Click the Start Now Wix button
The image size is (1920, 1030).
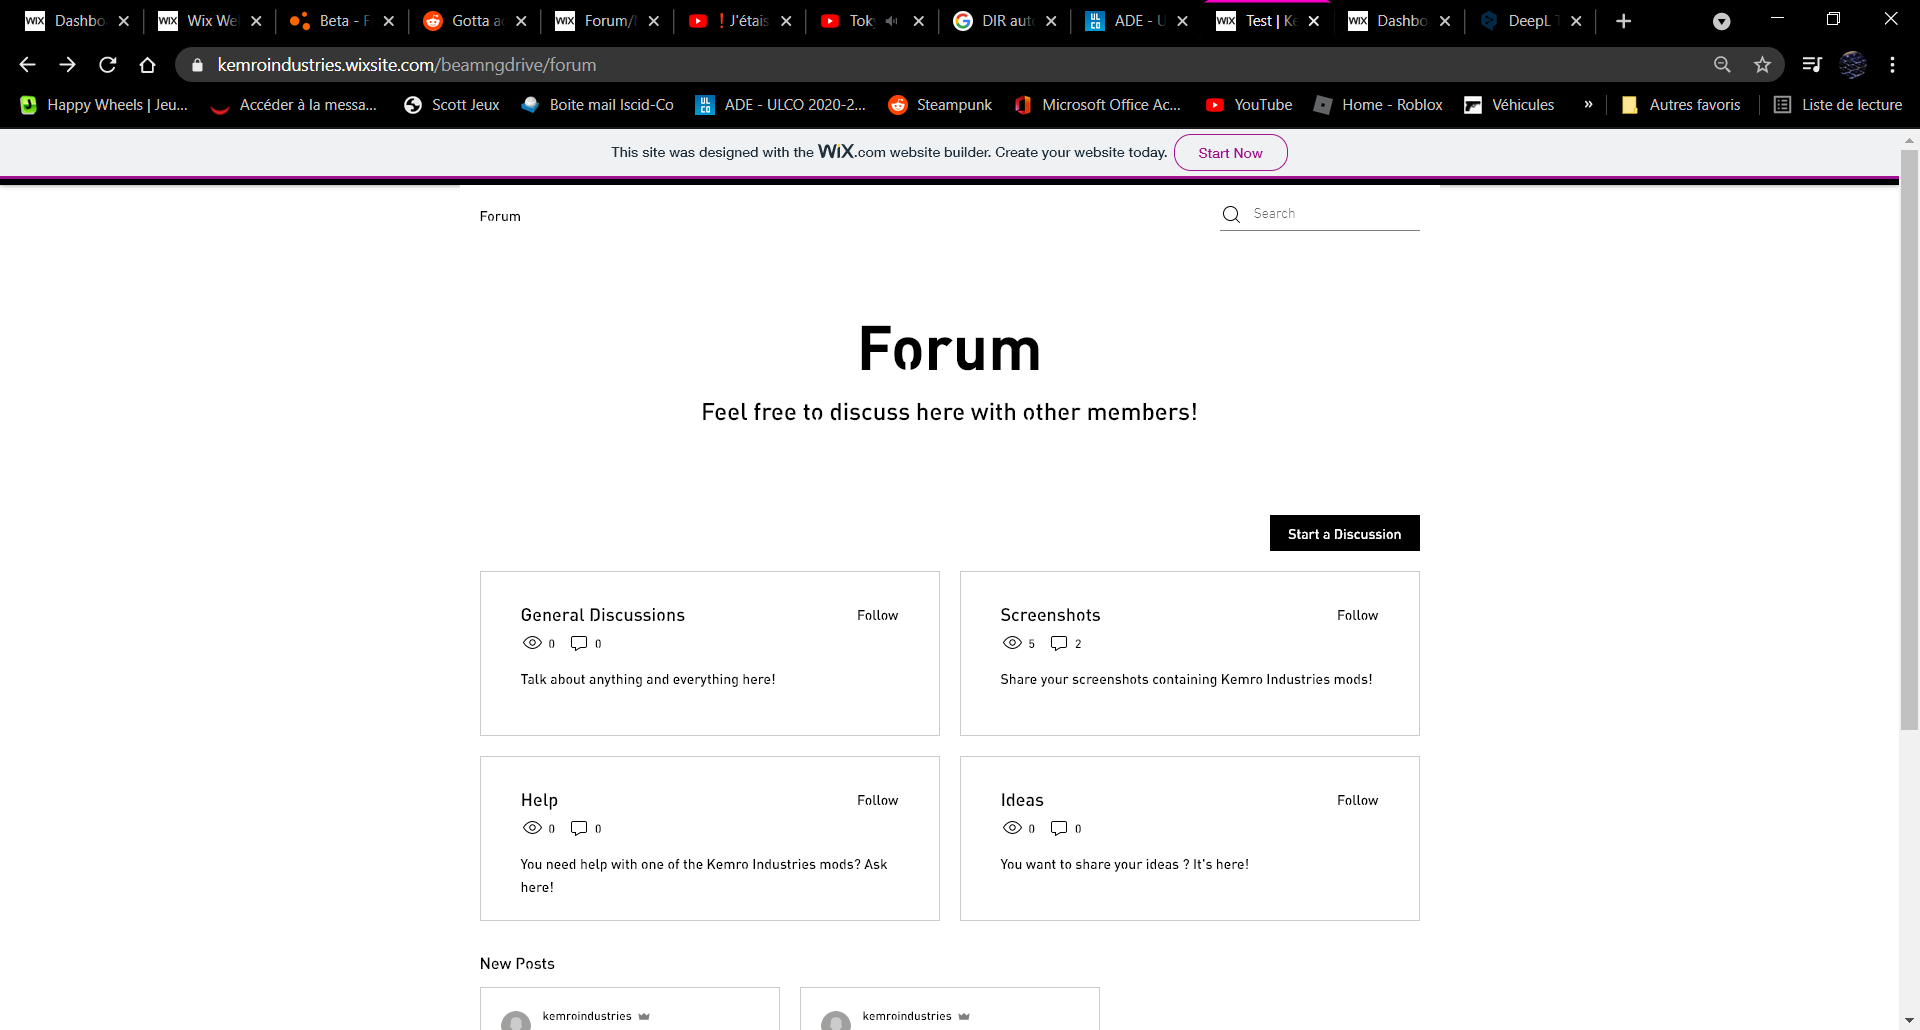pos(1230,153)
